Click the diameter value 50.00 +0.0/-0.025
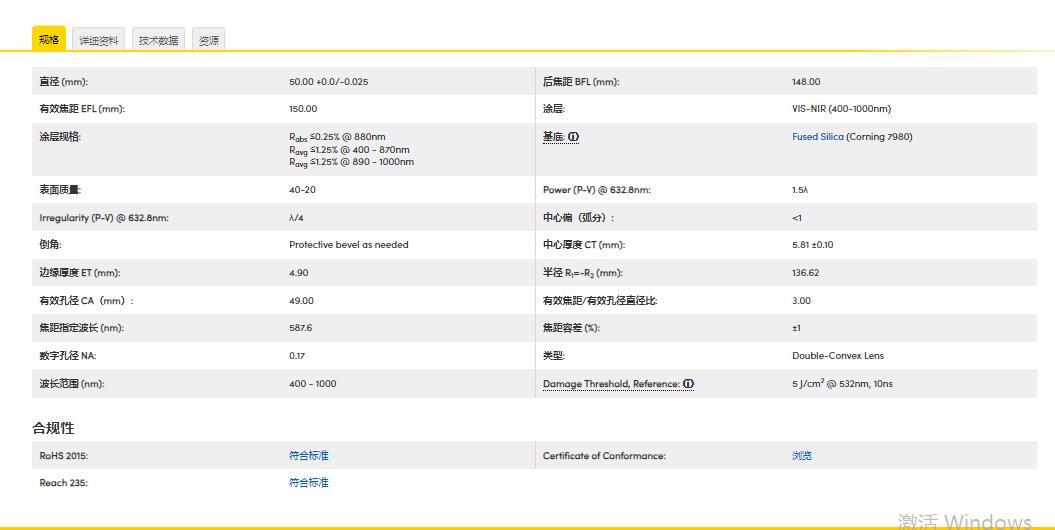 [x=328, y=82]
